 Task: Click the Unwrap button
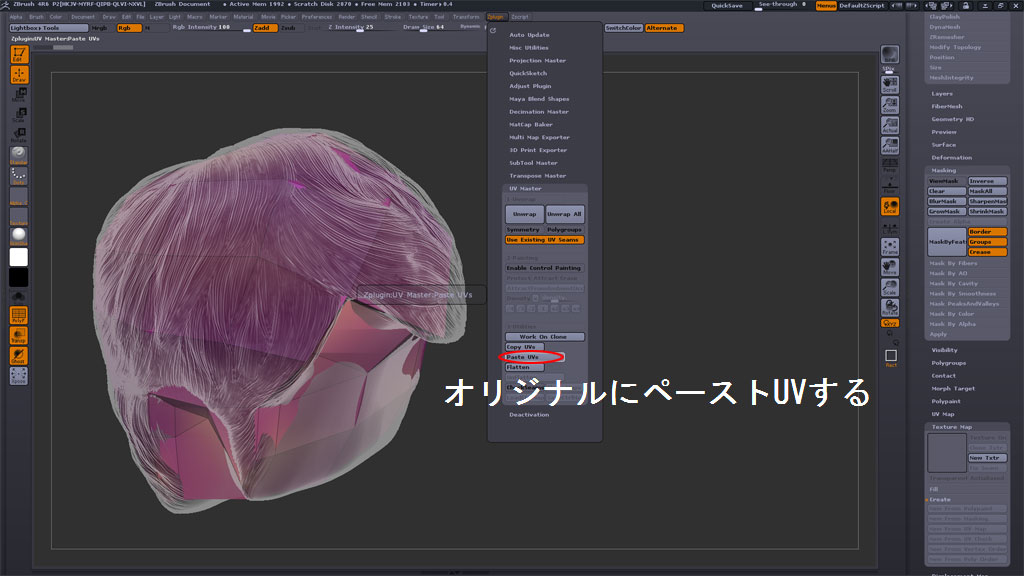click(x=524, y=214)
